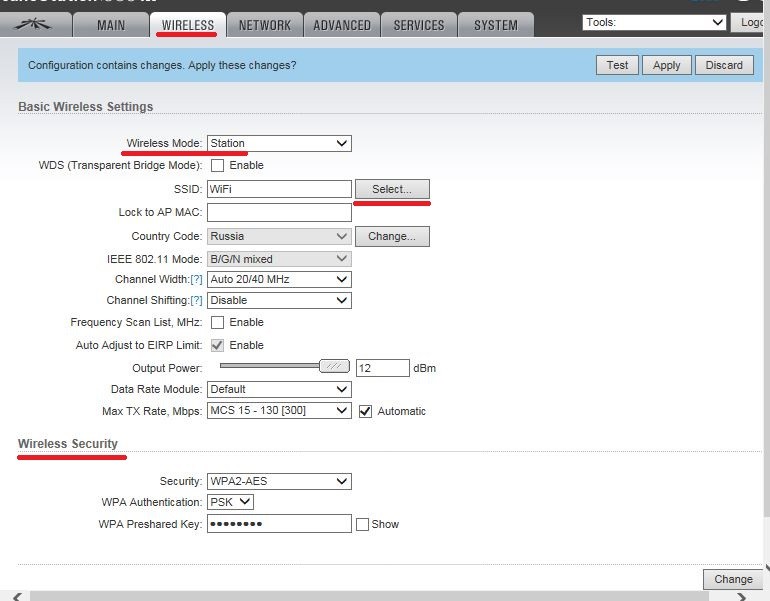This screenshot has width=770, height=601.
Task: Click the Channel Width help [?] link
Action: tap(196, 280)
